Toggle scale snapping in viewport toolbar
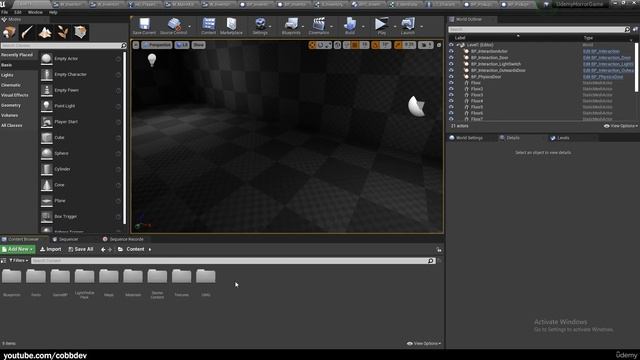The width and height of the screenshot is (640, 360). [398, 45]
